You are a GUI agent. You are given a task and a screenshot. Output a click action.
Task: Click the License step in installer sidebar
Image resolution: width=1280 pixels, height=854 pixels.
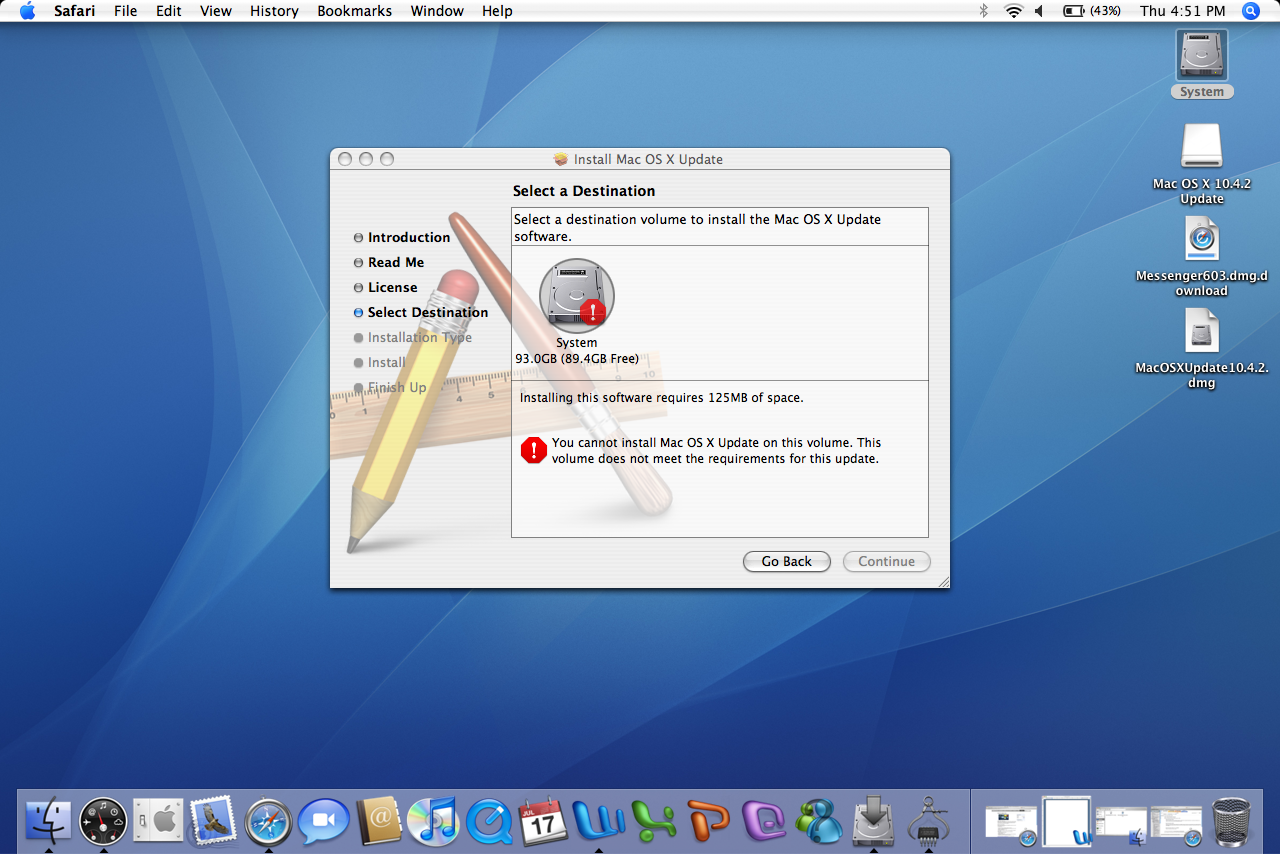(x=386, y=288)
